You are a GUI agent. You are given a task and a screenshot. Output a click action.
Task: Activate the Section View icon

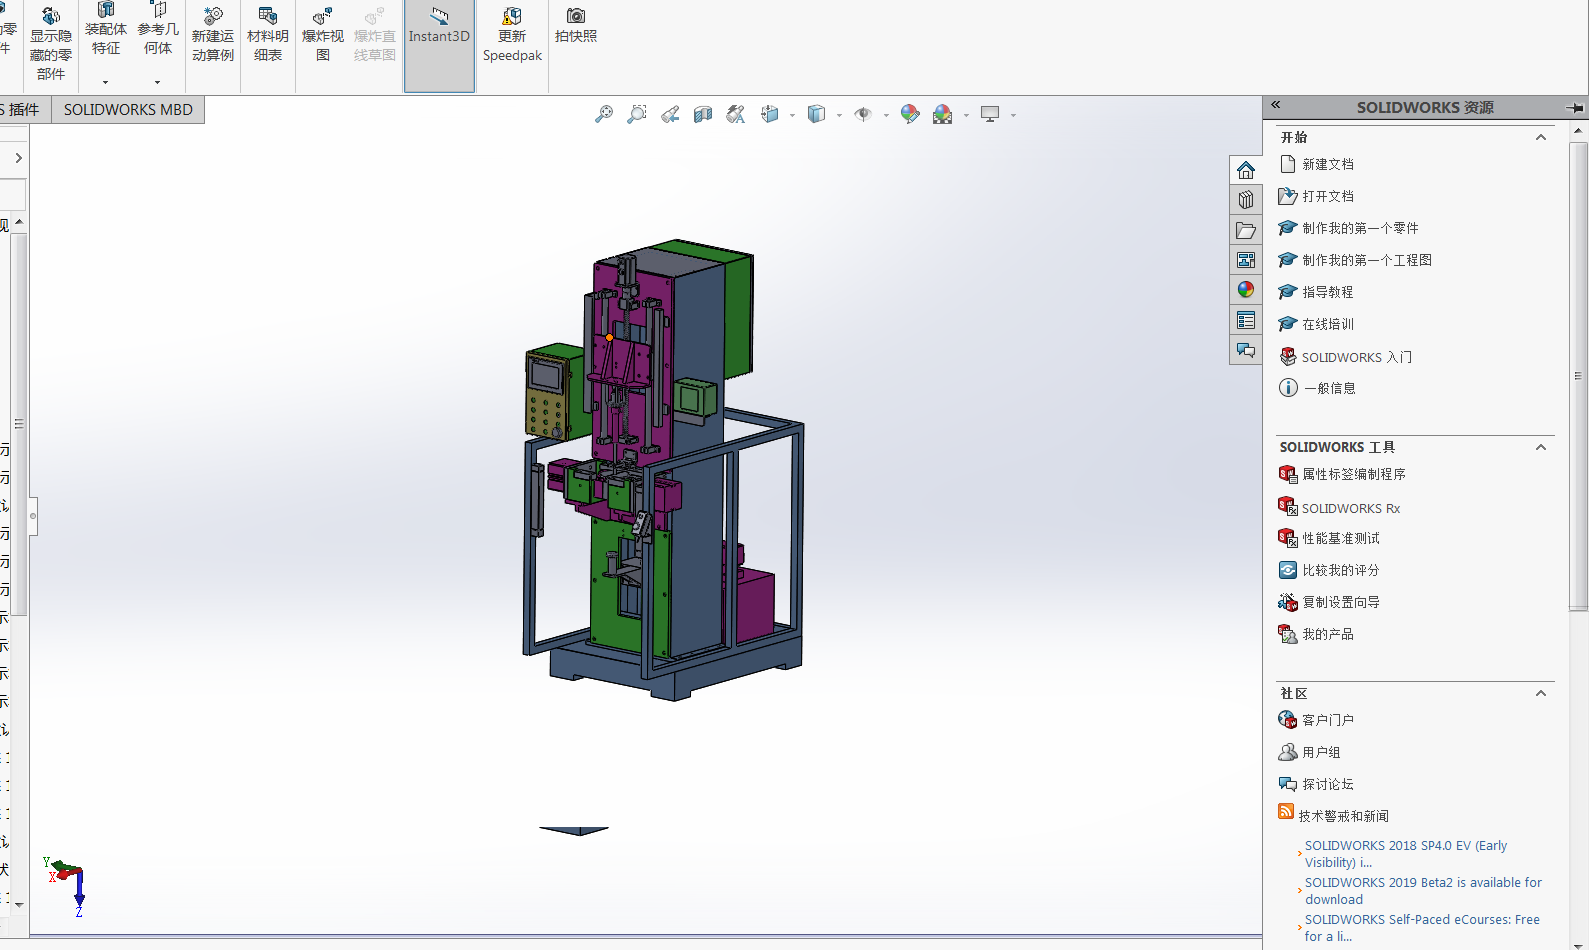click(x=703, y=115)
